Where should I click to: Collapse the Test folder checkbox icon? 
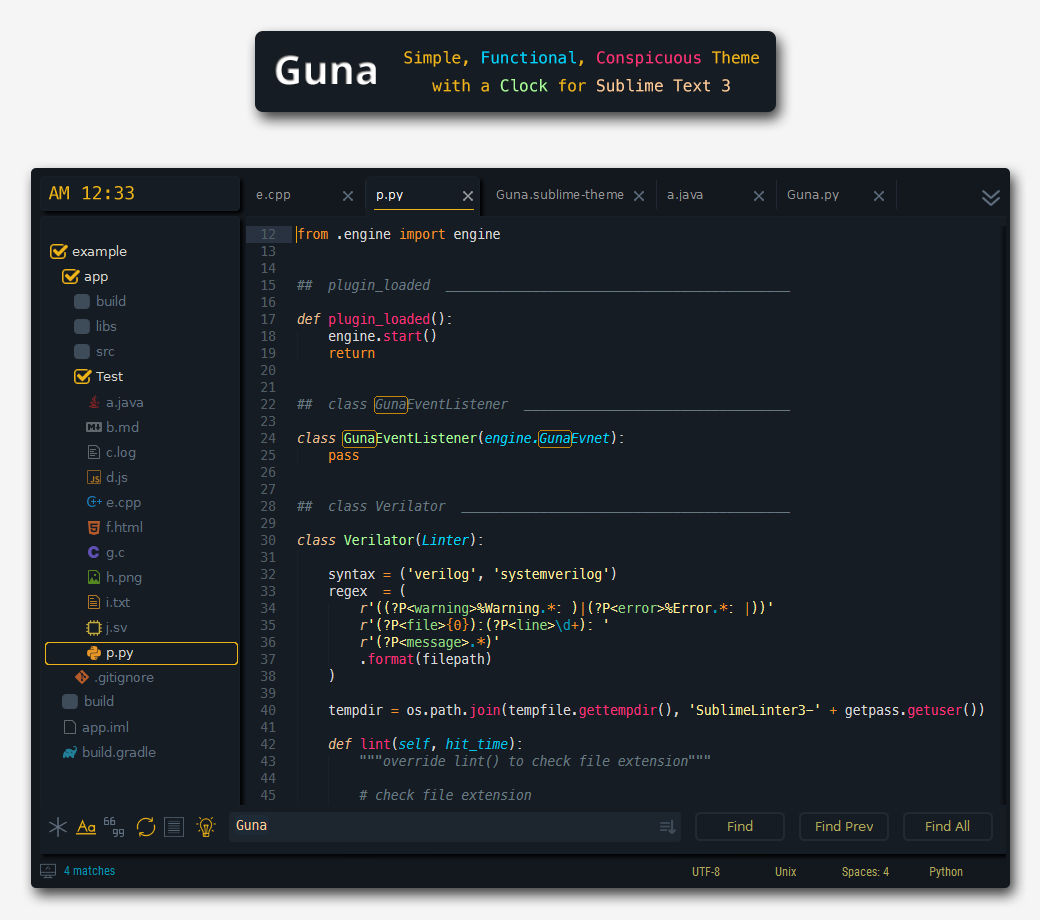point(82,377)
